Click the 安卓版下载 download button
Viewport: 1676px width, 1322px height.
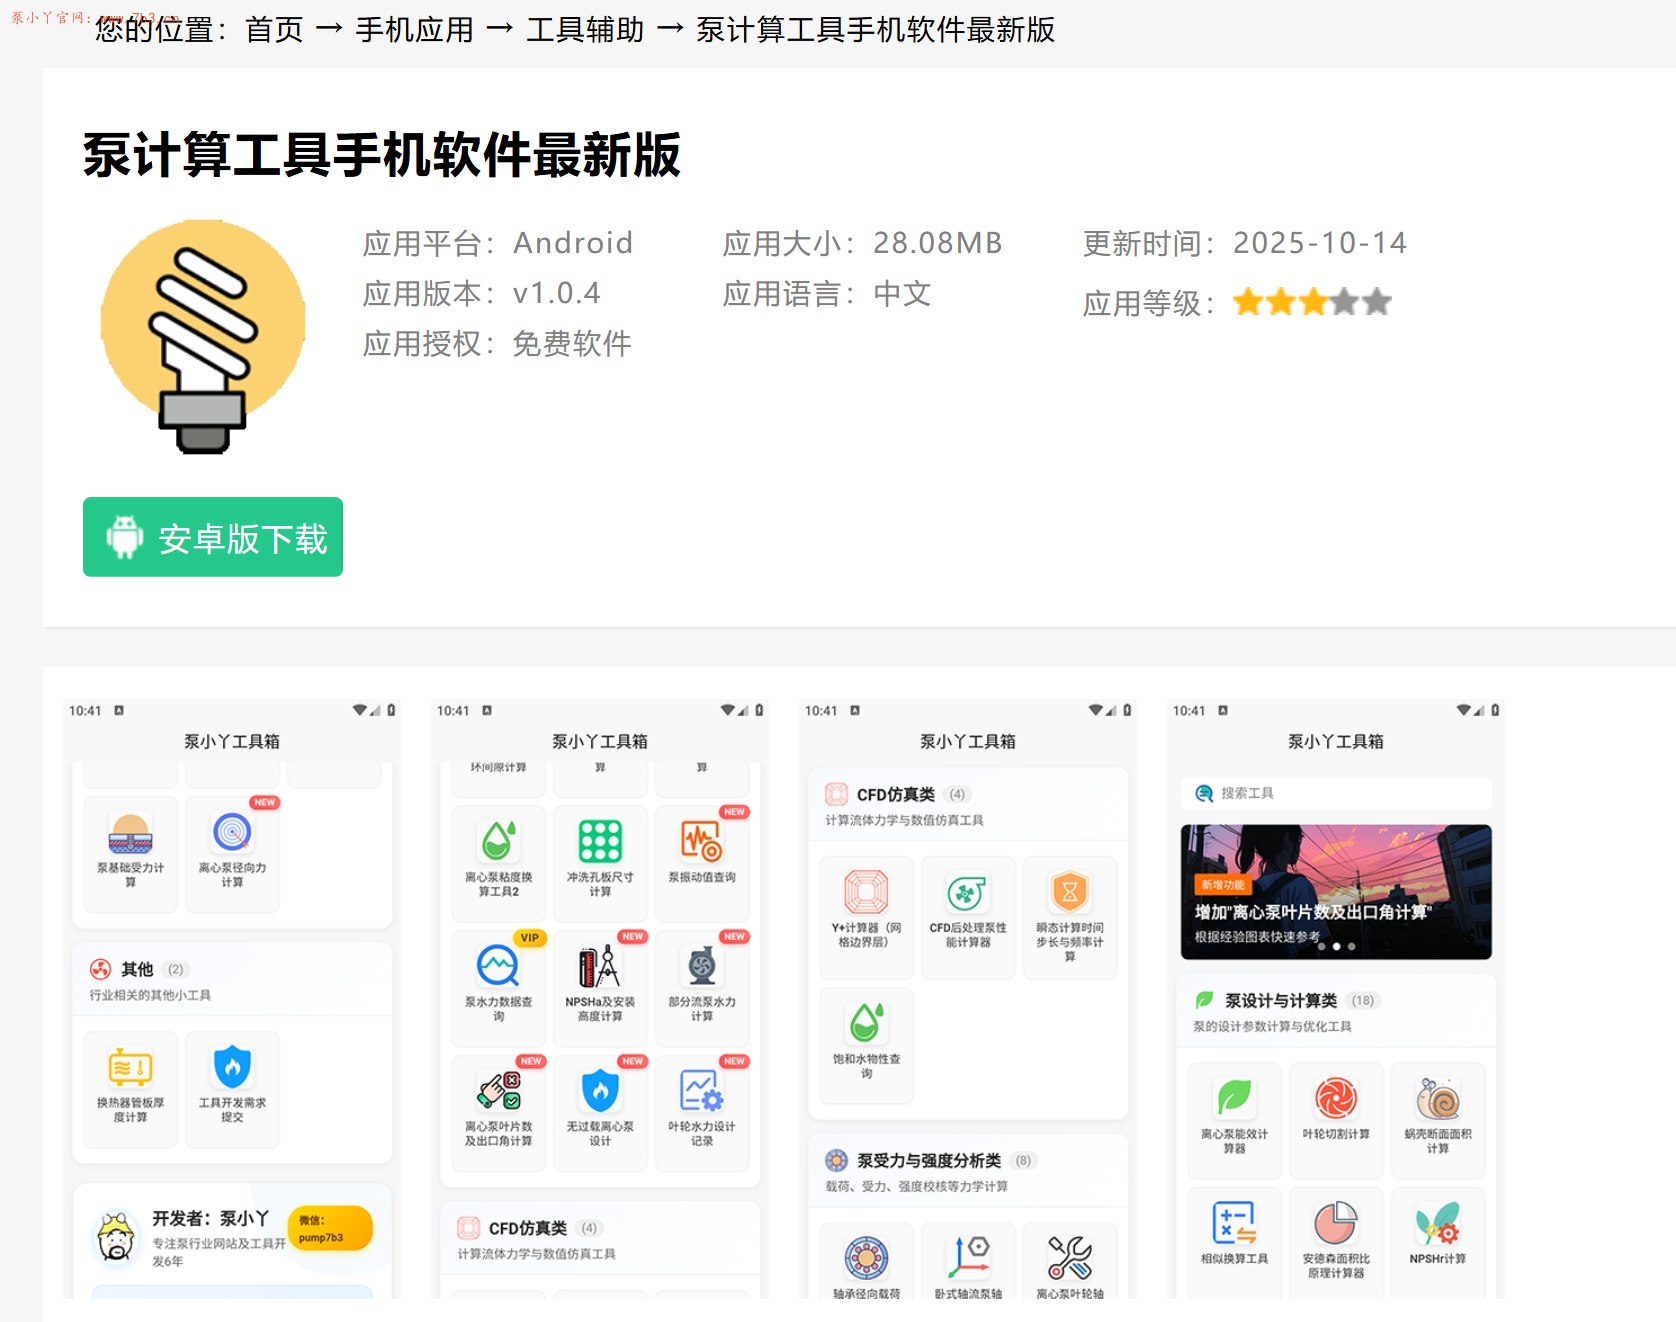pos(212,537)
